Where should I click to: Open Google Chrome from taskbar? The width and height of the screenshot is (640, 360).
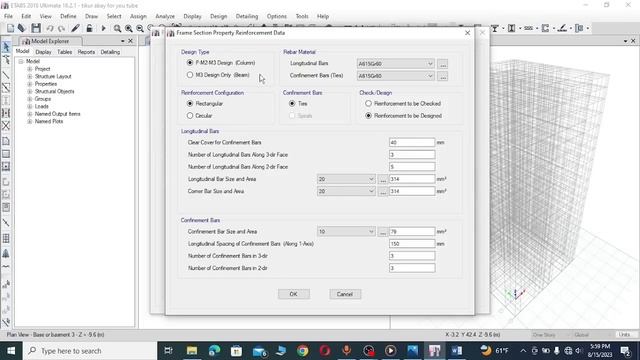tap(302, 351)
